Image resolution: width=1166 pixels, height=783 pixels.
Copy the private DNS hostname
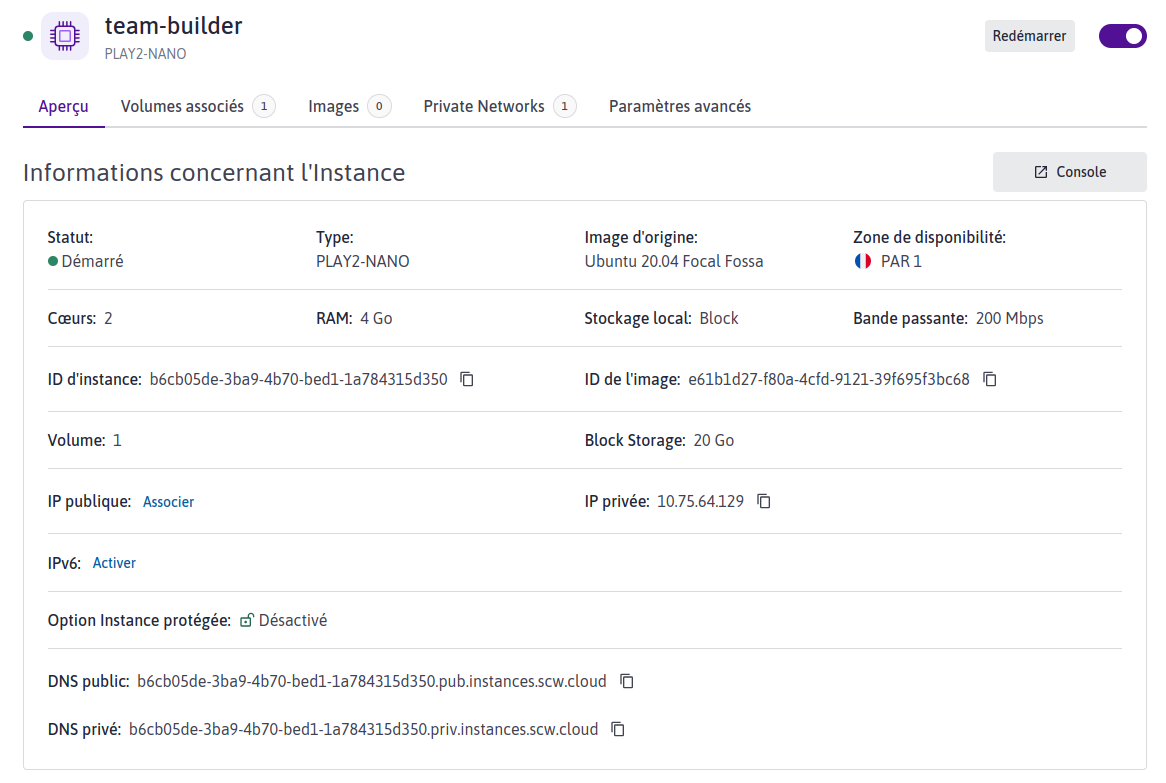pyautogui.click(x=618, y=729)
